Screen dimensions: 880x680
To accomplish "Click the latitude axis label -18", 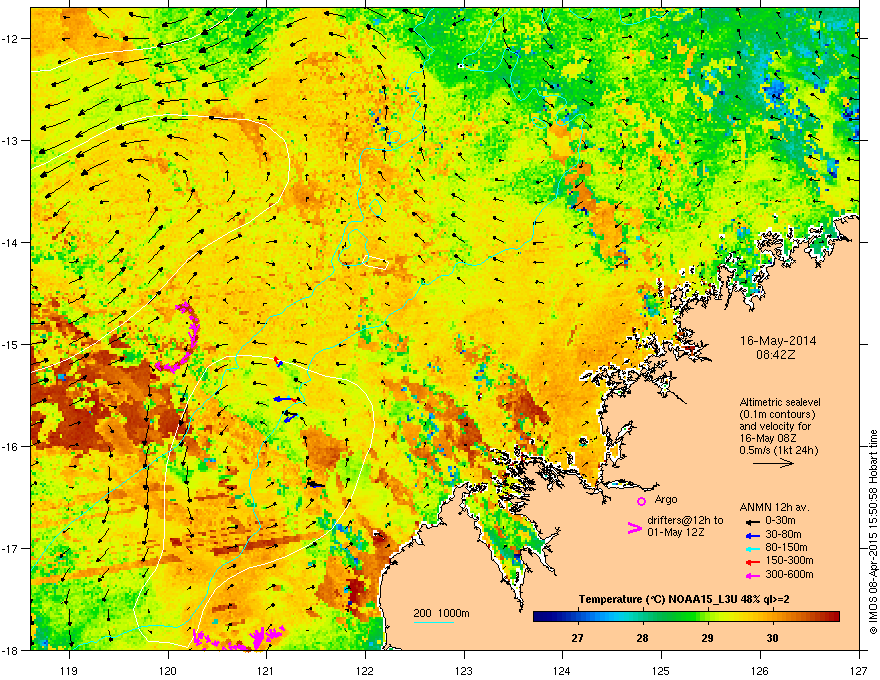I will coord(10,650).
